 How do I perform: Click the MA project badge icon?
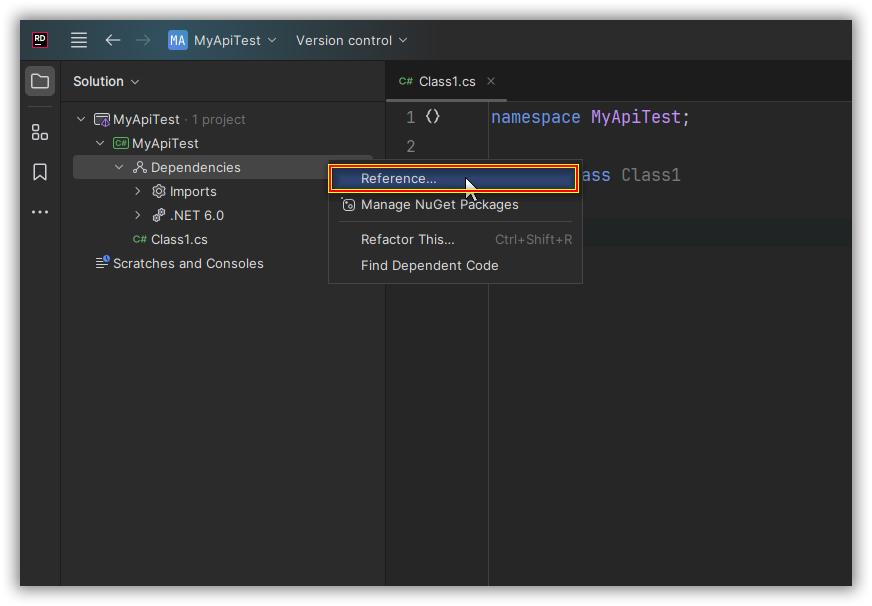tap(178, 40)
